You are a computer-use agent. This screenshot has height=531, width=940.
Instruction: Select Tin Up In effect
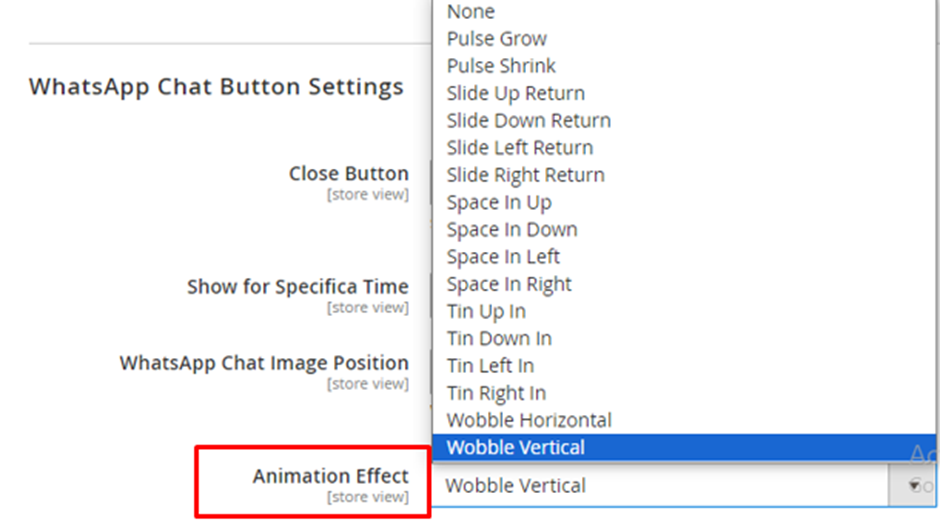pyautogui.click(x=684, y=311)
